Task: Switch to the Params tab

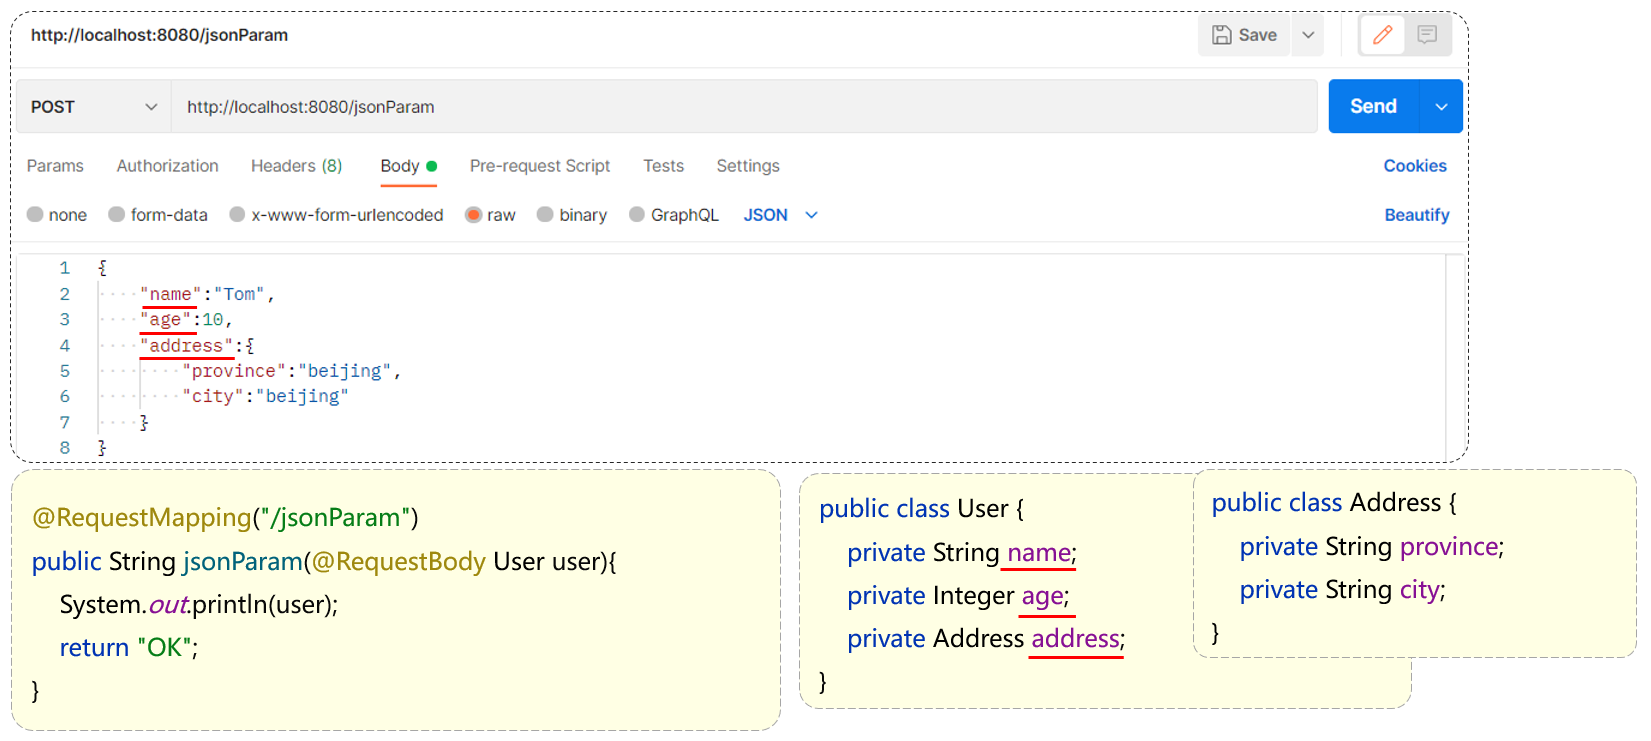Action: point(55,166)
